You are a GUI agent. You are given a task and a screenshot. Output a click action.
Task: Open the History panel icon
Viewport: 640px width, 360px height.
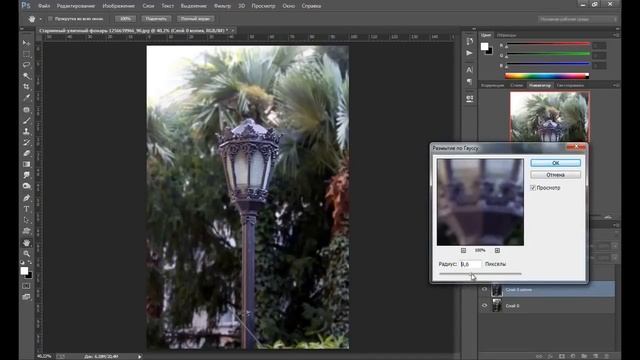pos(469,41)
